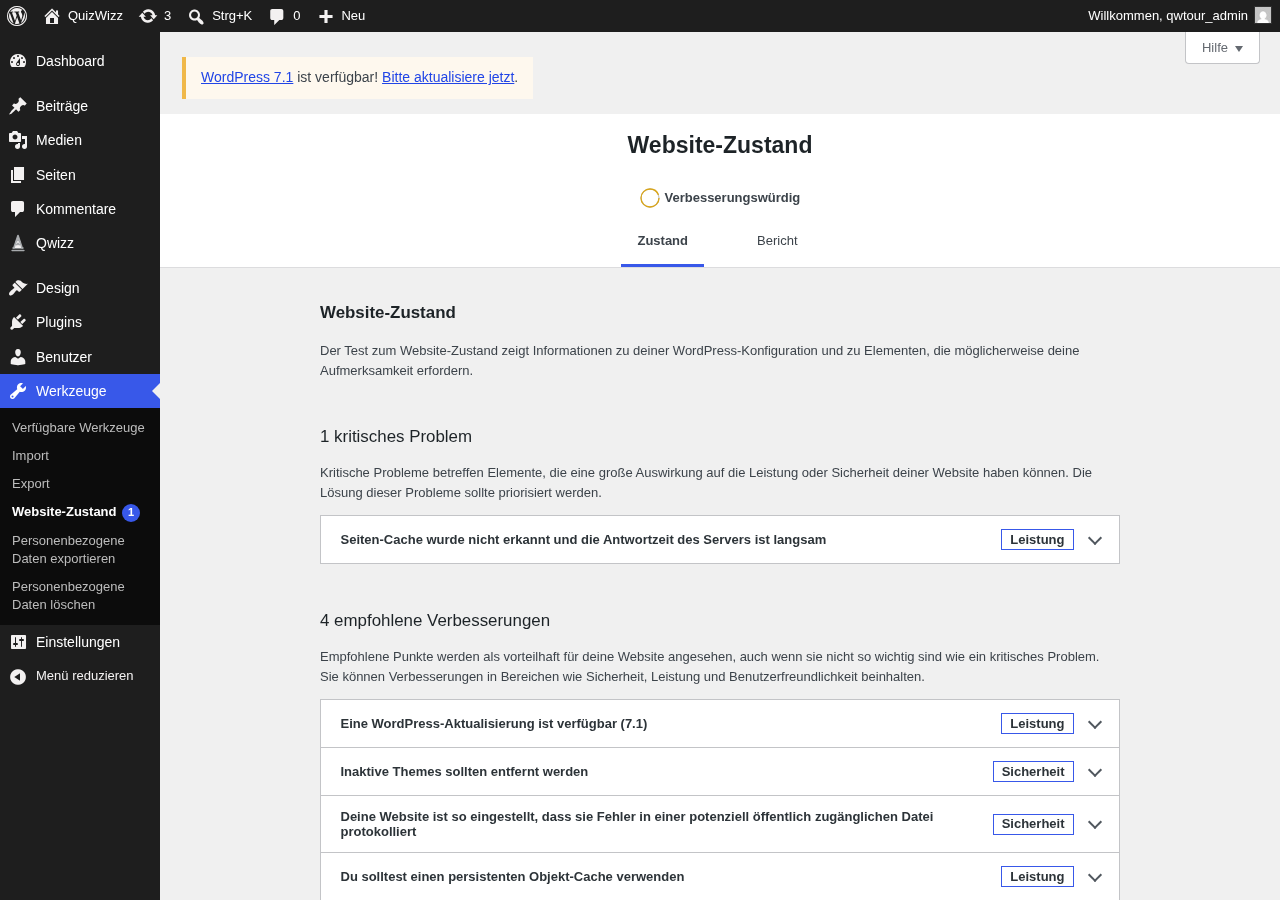The height and width of the screenshot is (900, 1280).
Task: Click 'Eine WordPress-Aktualisierung ist verfügbar (7.1)' text
Action: pyautogui.click(x=494, y=724)
